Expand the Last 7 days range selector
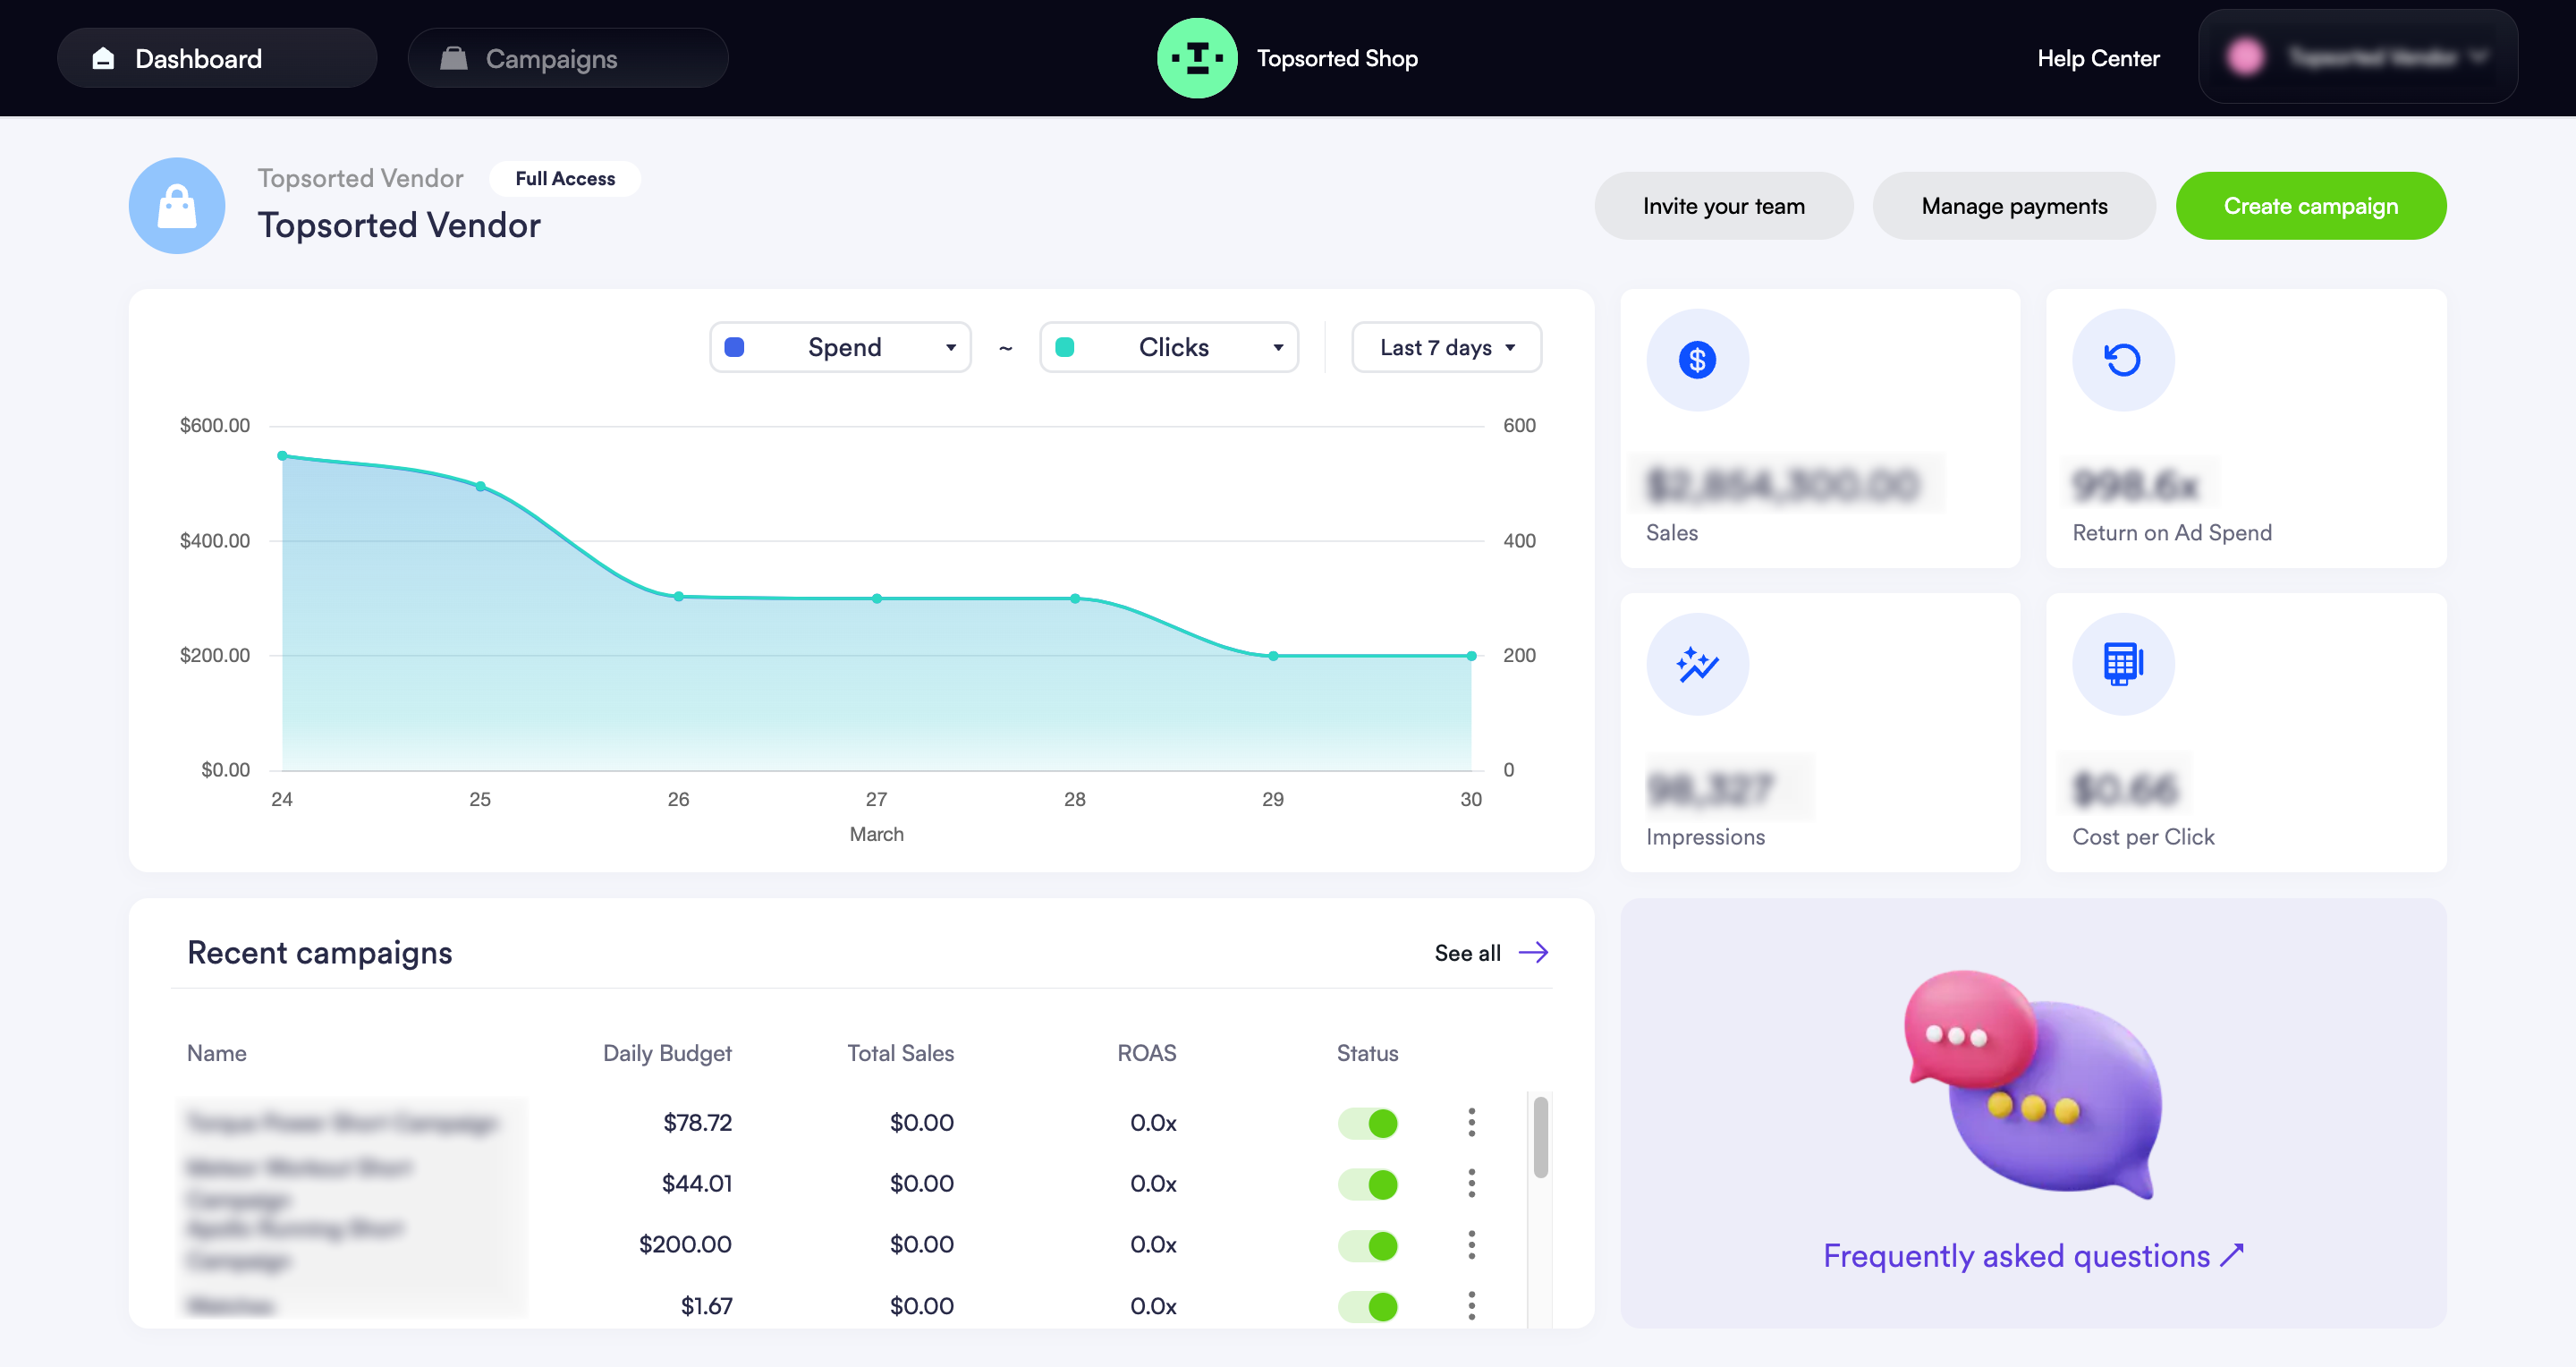Viewport: 2576px width, 1367px height. [x=1446, y=347]
